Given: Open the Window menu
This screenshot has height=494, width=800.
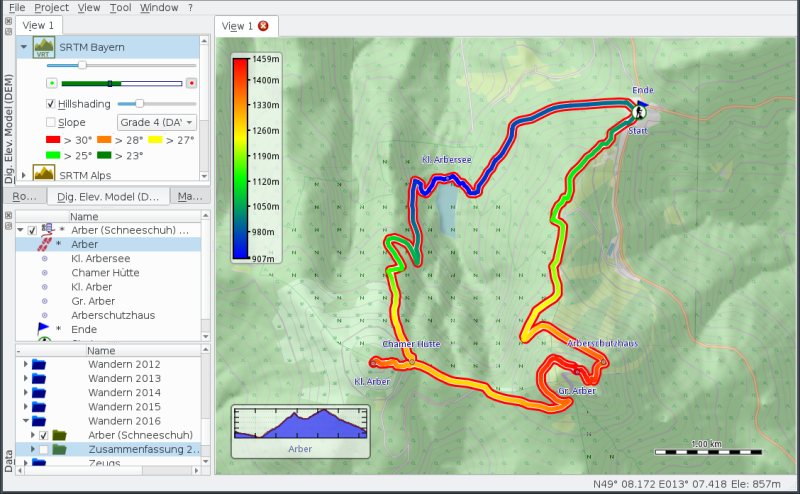Looking at the screenshot, I should pyautogui.click(x=159, y=8).
